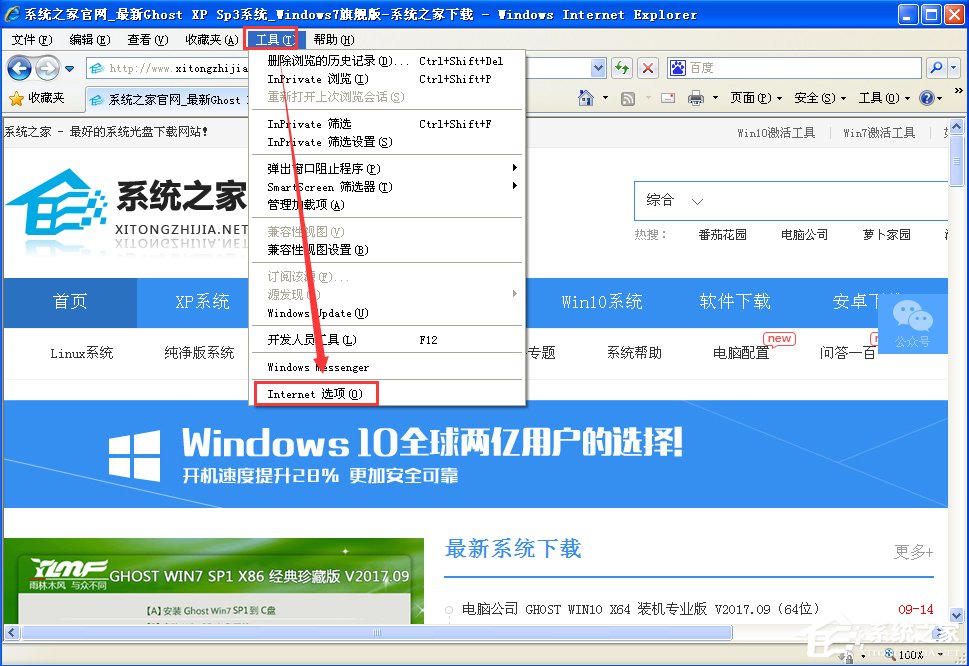Click the Print icon on command bar

697,97
